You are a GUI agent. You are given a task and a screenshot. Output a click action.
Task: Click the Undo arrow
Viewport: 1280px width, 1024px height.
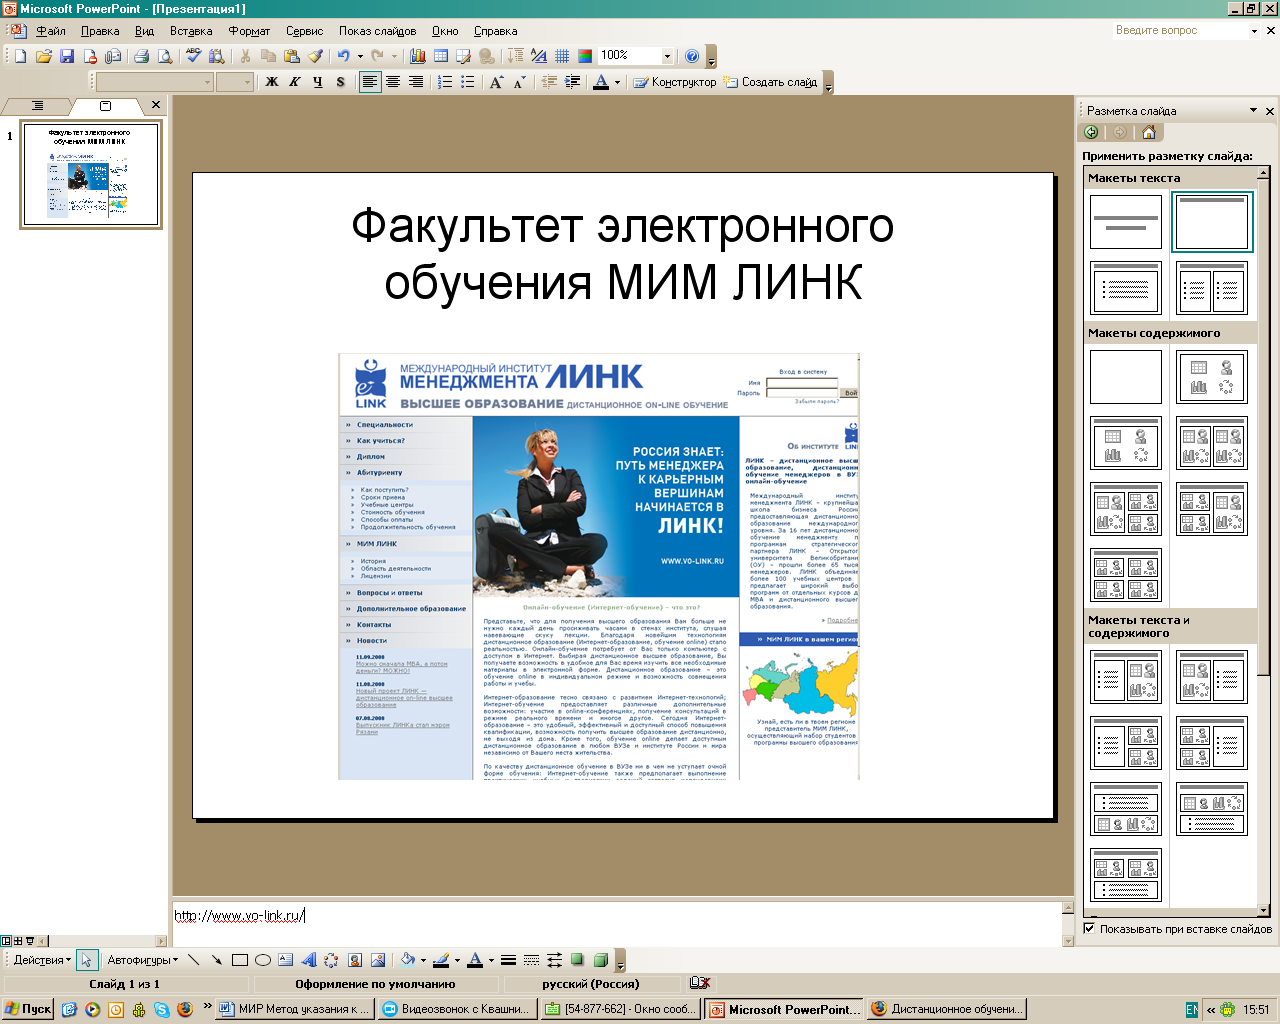pos(344,56)
